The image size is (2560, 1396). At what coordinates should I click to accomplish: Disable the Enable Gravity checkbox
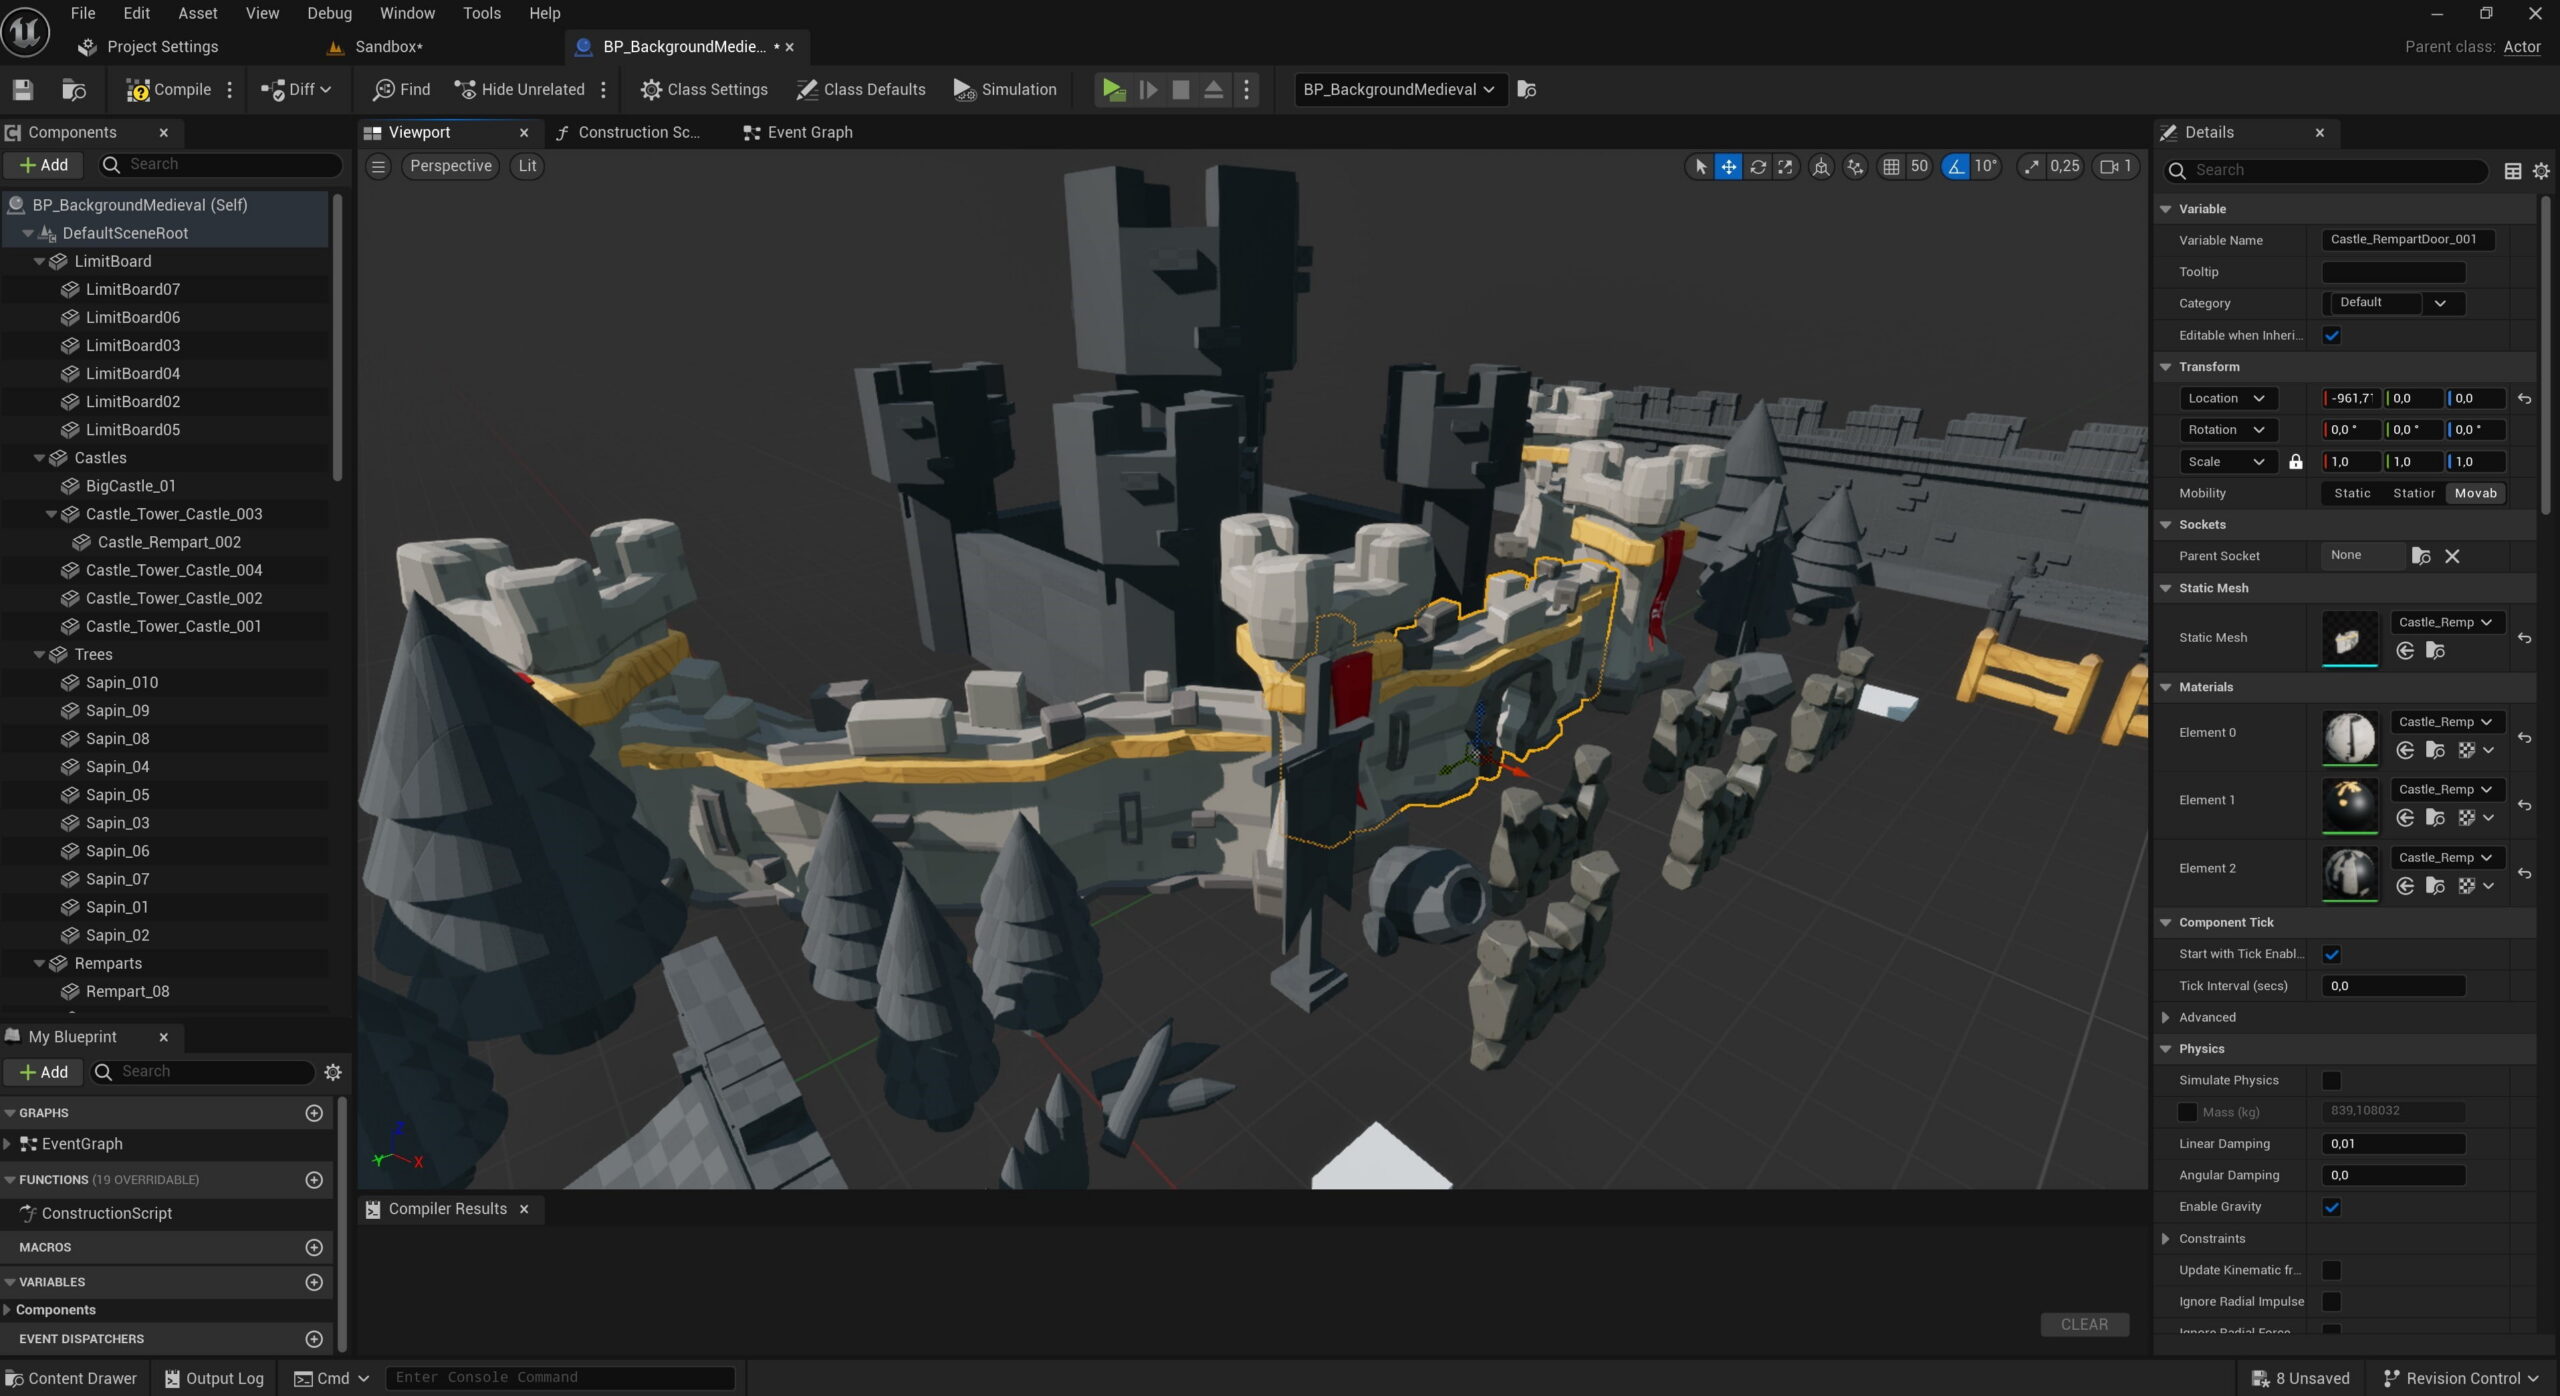pos(2331,1206)
